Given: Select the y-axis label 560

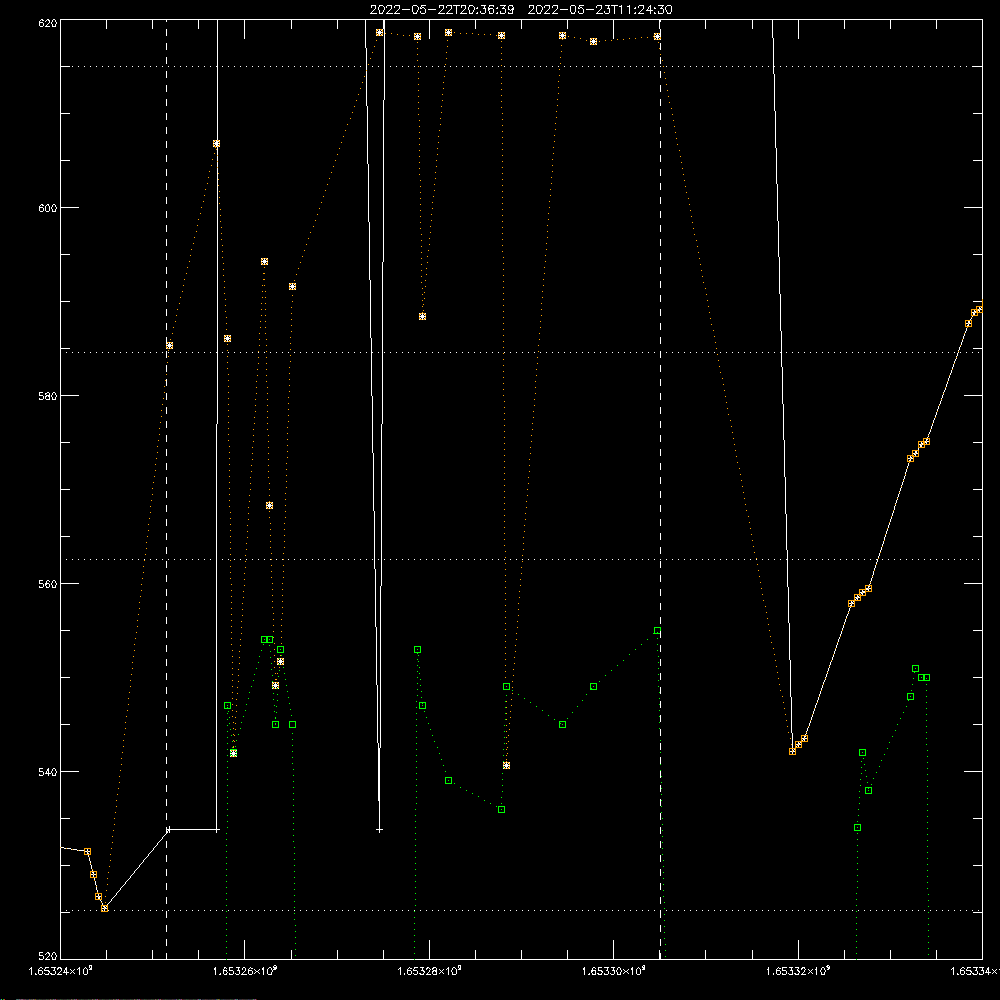Looking at the screenshot, I should click(x=48, y=584).
